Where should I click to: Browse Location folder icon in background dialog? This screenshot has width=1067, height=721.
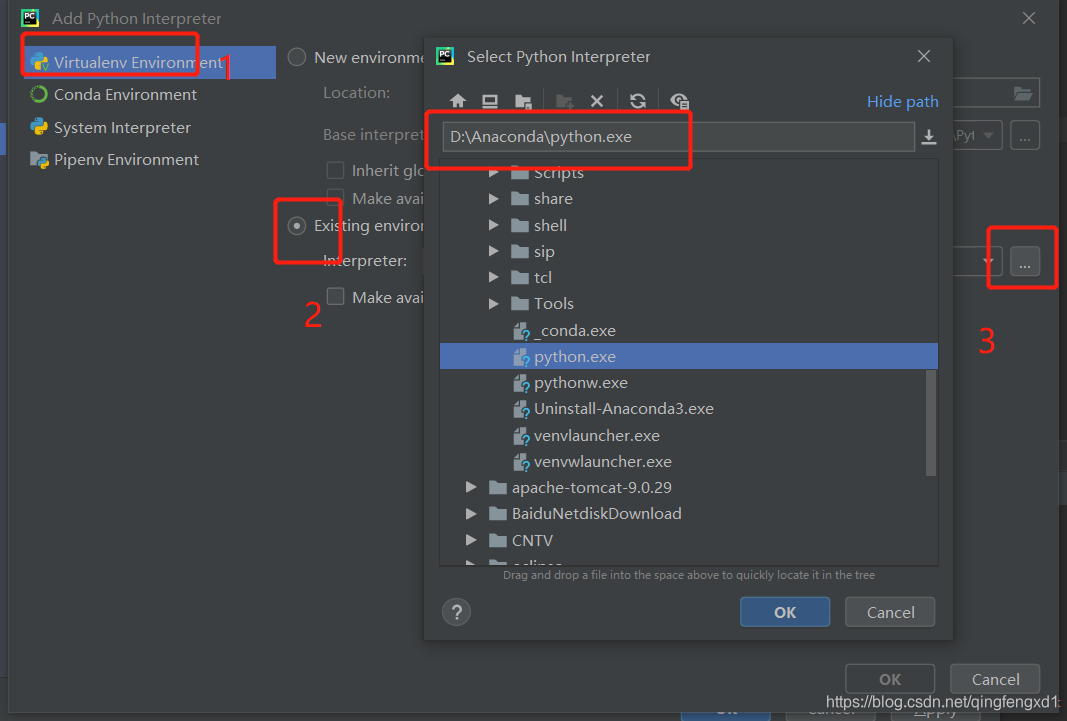click(1022, 93)
